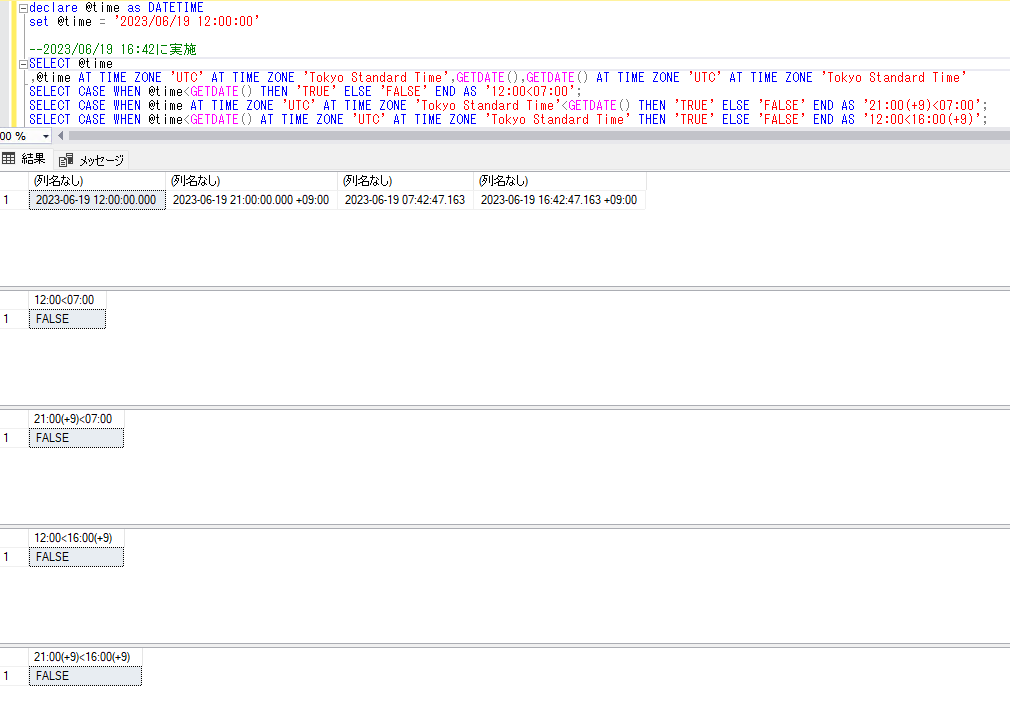
Task: Click the editor horizontal scrollbar track
Action: (x=538, y=136)
